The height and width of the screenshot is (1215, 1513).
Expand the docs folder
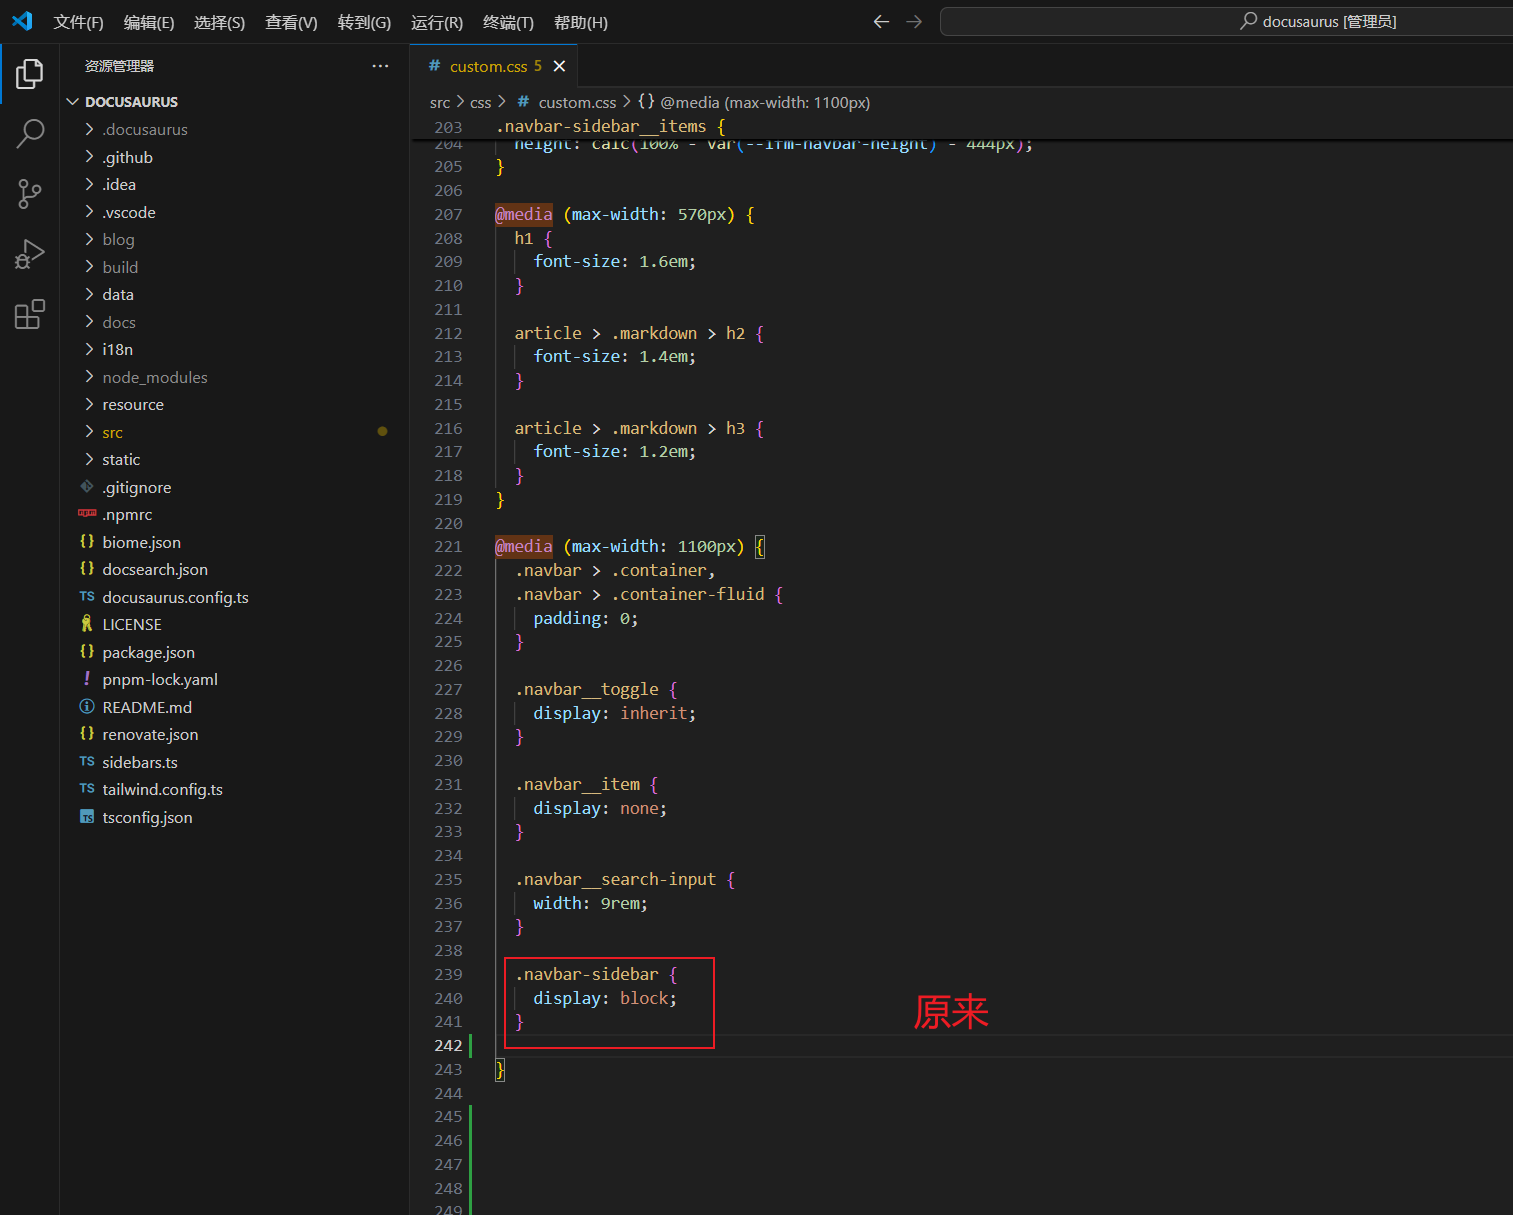(x=234, y=322)
